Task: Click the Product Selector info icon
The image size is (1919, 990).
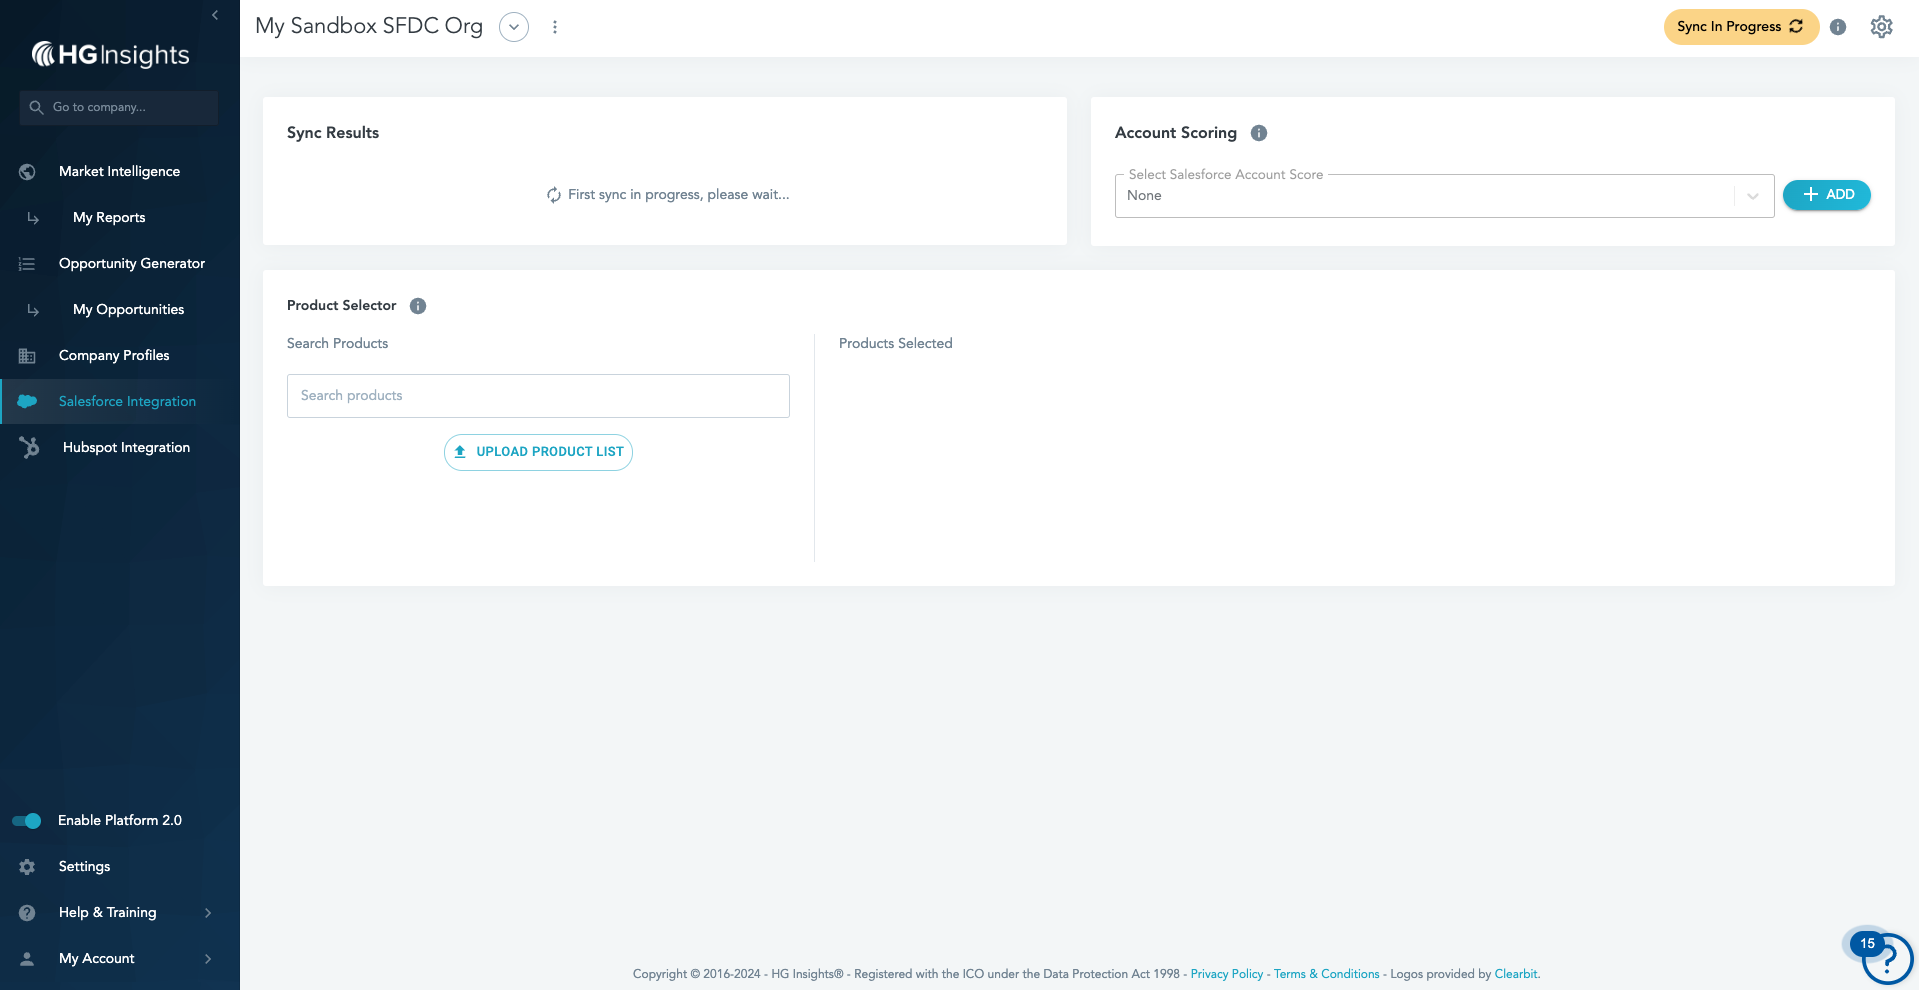Action: [418, 306]
